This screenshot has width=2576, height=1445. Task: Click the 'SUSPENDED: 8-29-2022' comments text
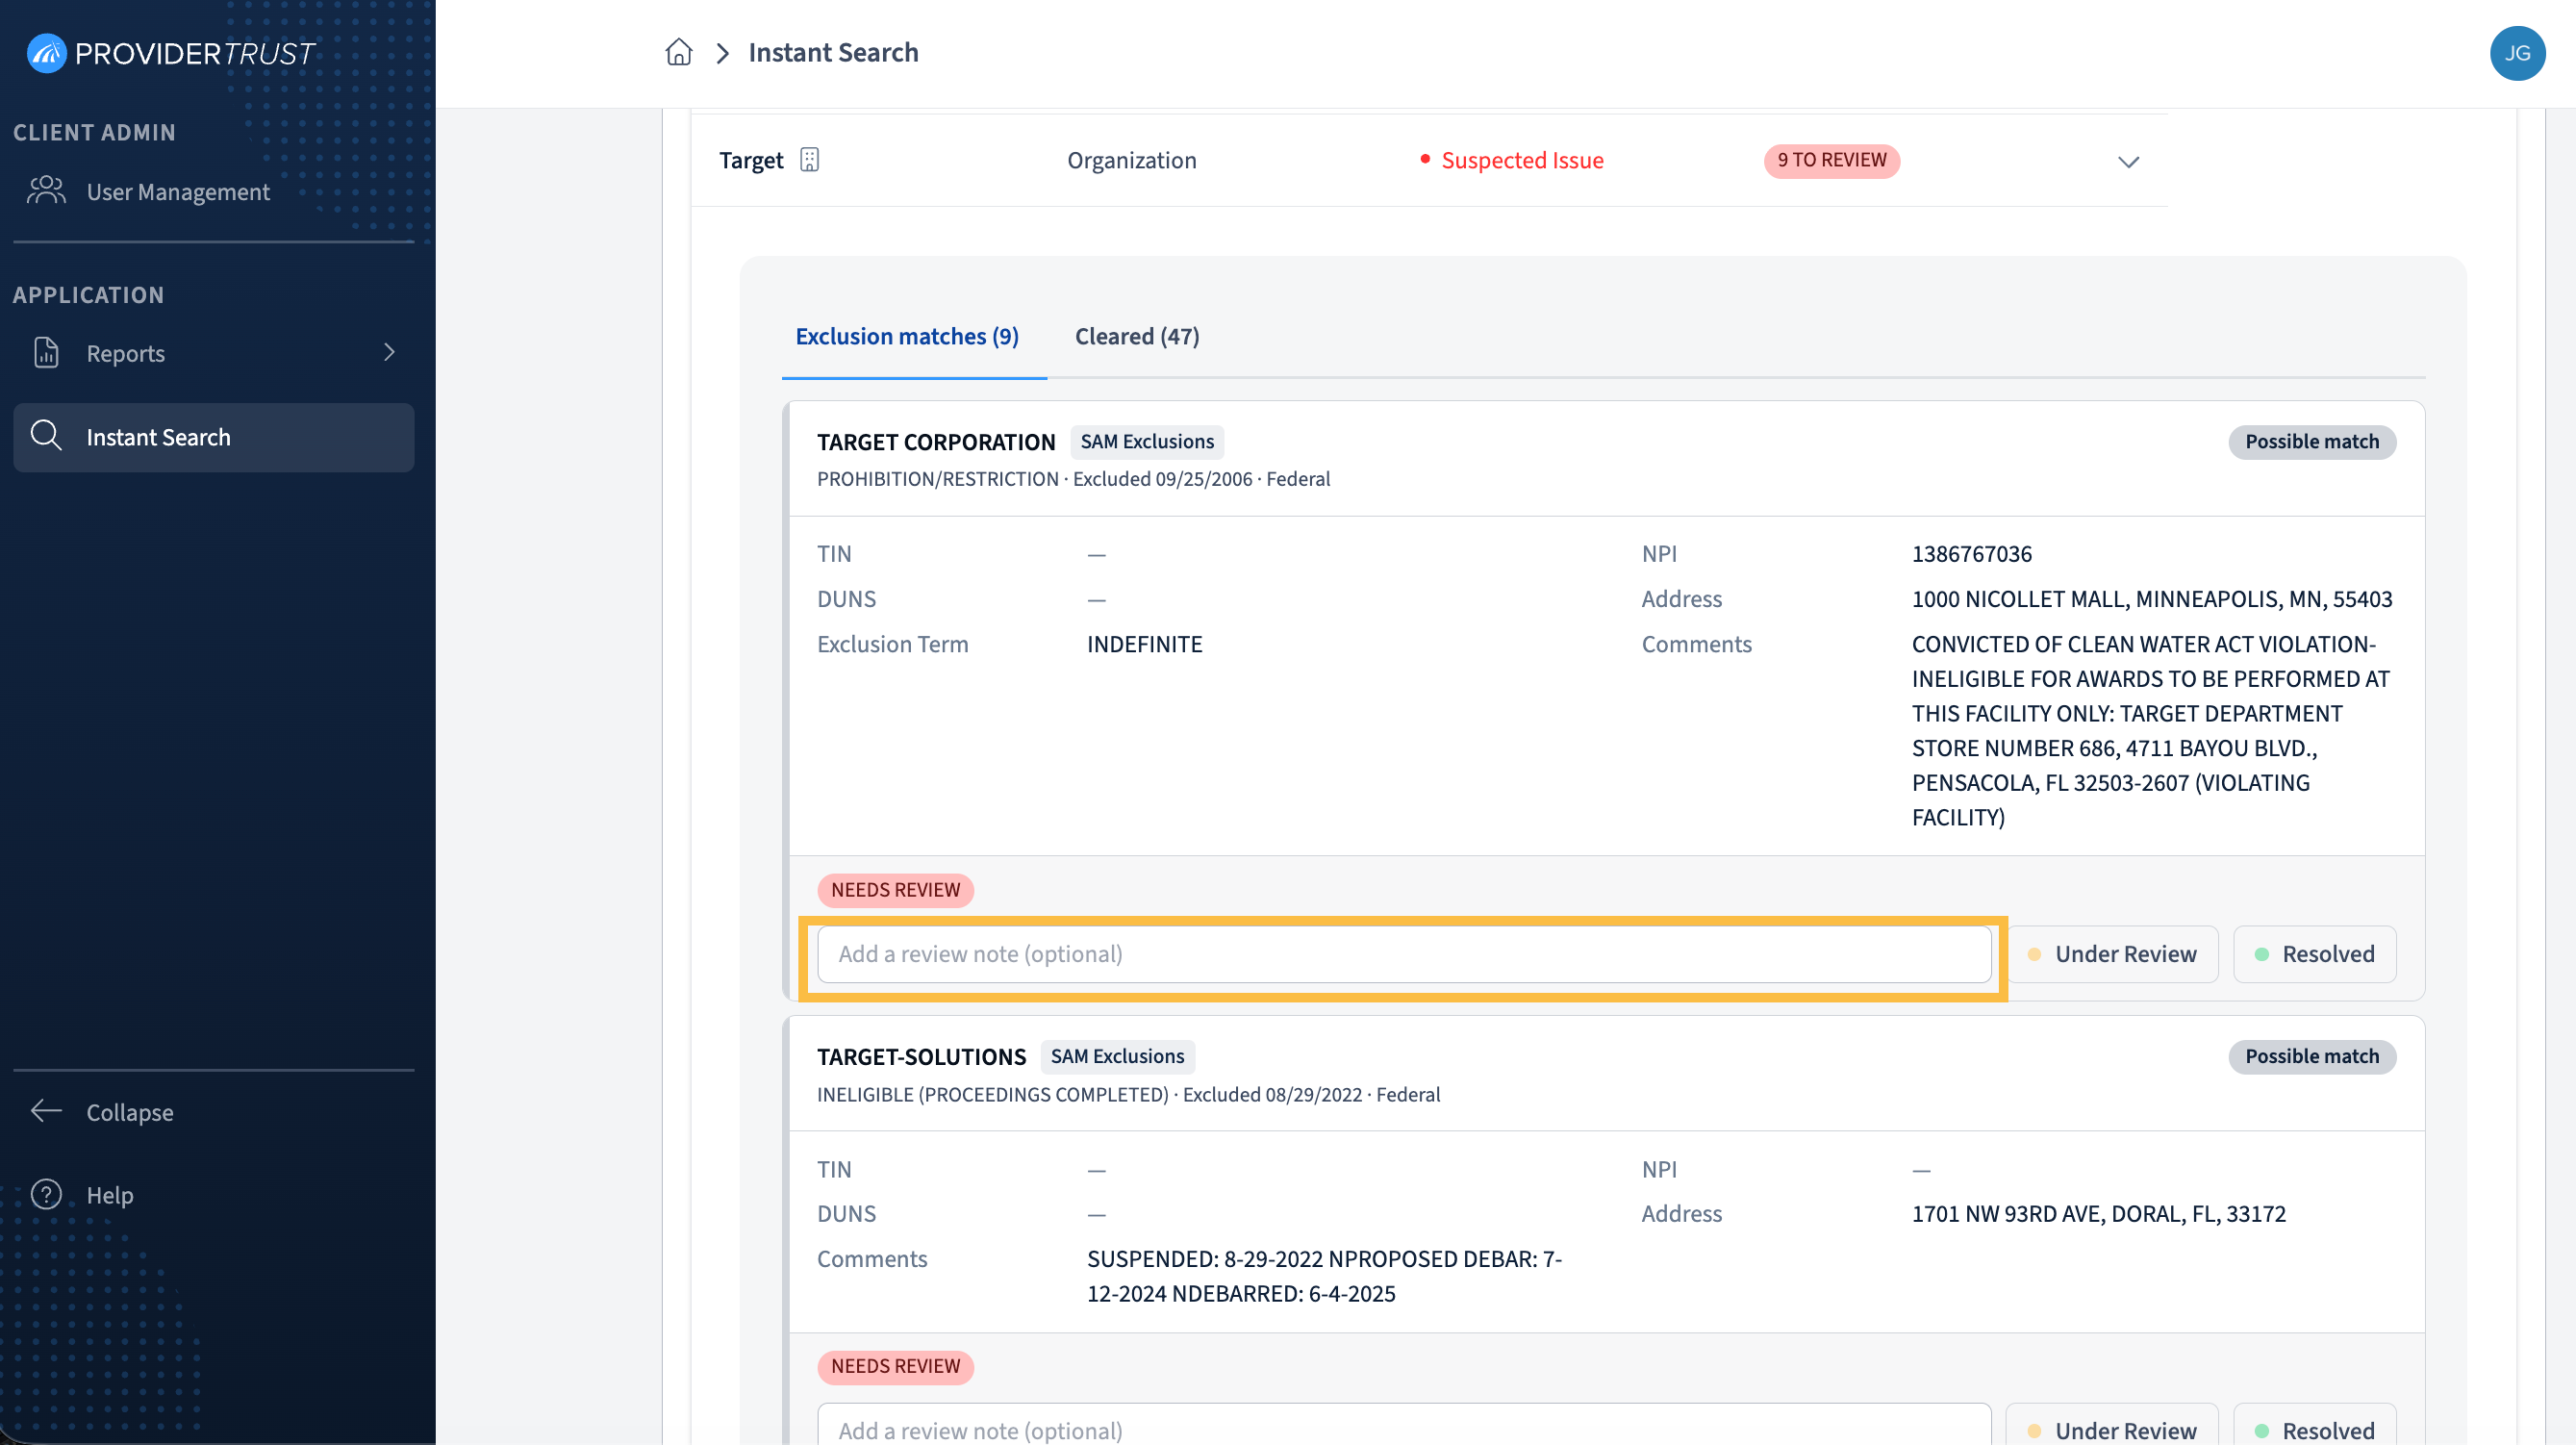[1325, 1276]
